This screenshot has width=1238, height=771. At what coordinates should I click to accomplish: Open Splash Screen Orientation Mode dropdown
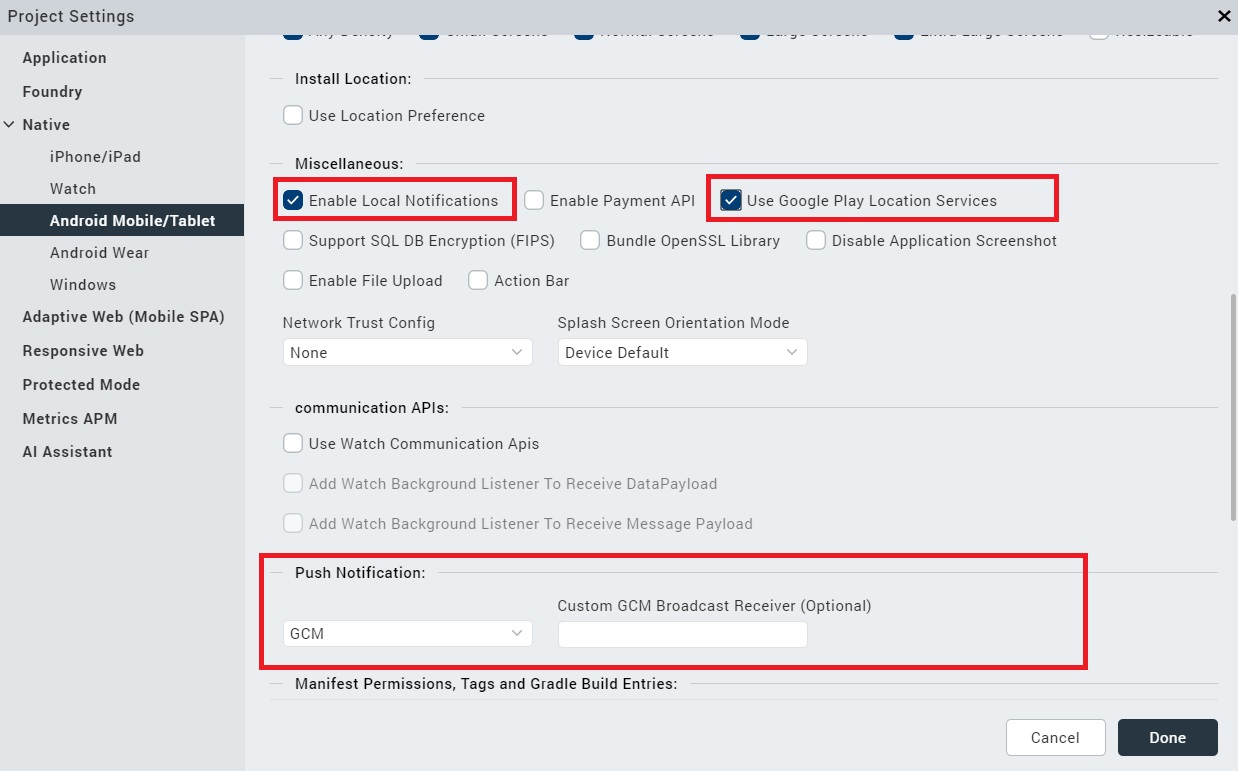coord(682,352)
